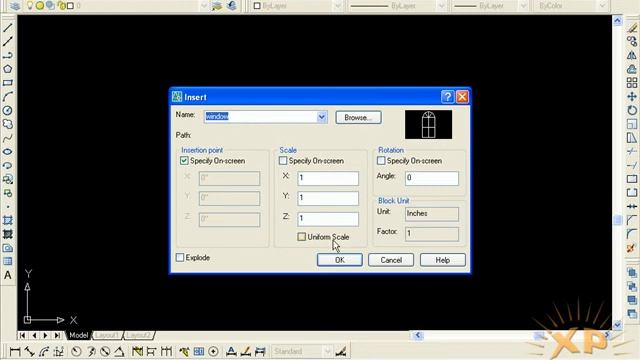Switch to the Layout2 tab
640x360 pixels.
point(138,335)
